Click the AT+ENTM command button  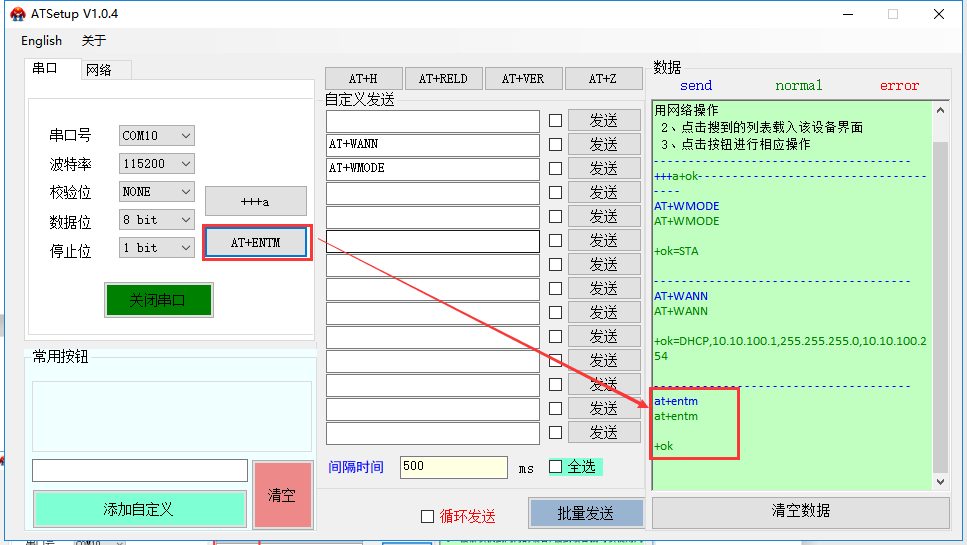click(255, 243)
